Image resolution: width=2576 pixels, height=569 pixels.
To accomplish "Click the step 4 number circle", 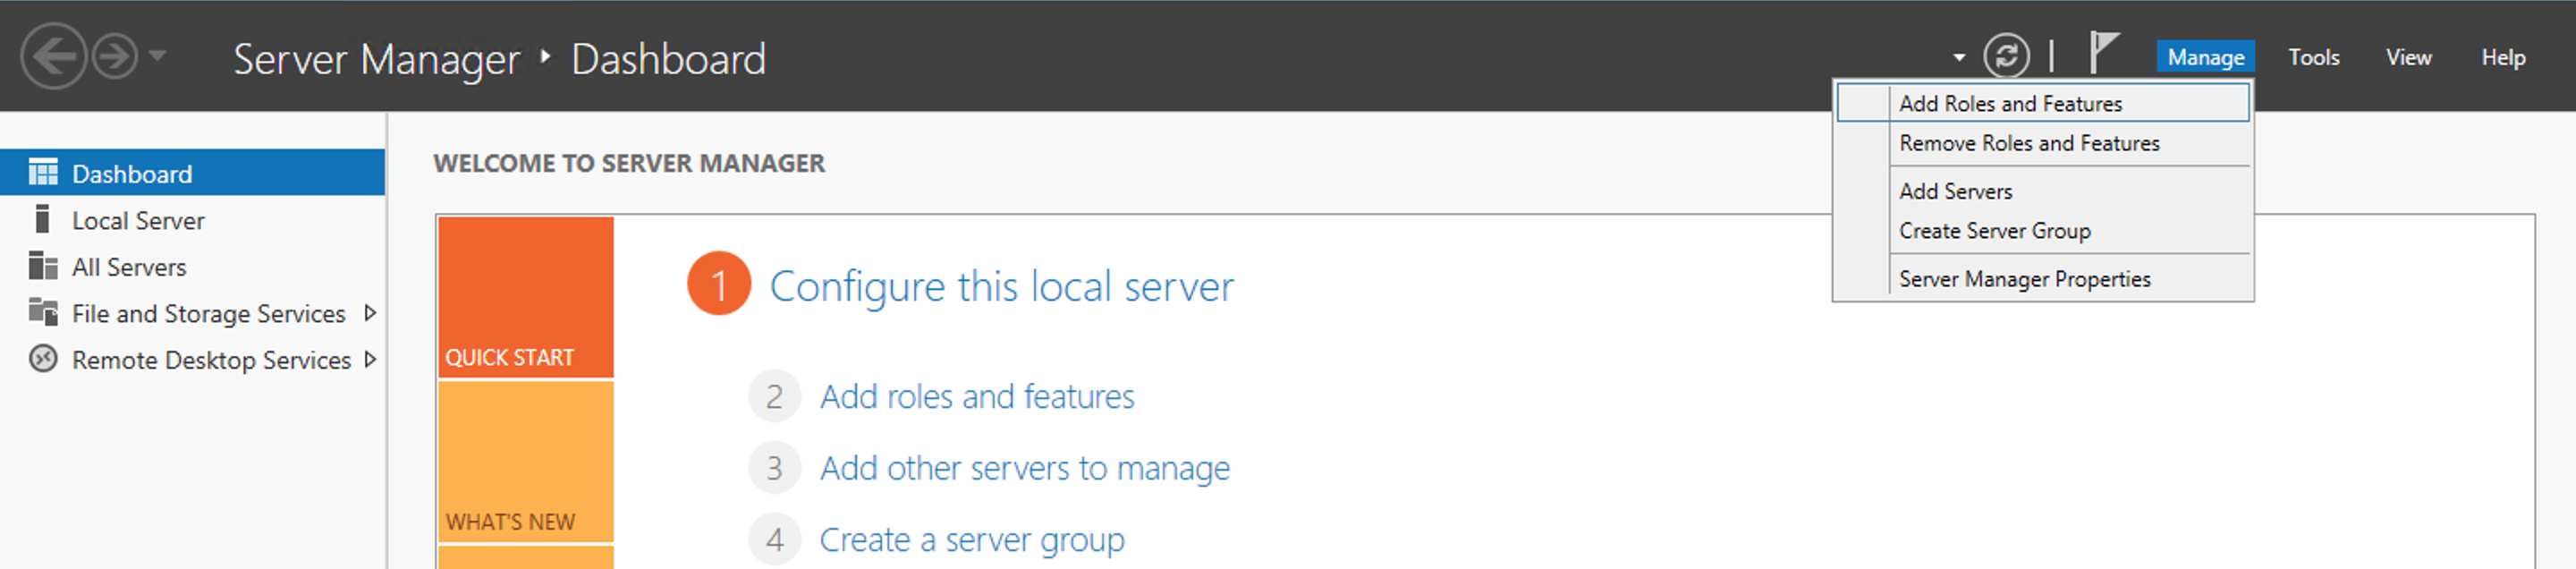I will pyautogui.click(x=774, y=540).
